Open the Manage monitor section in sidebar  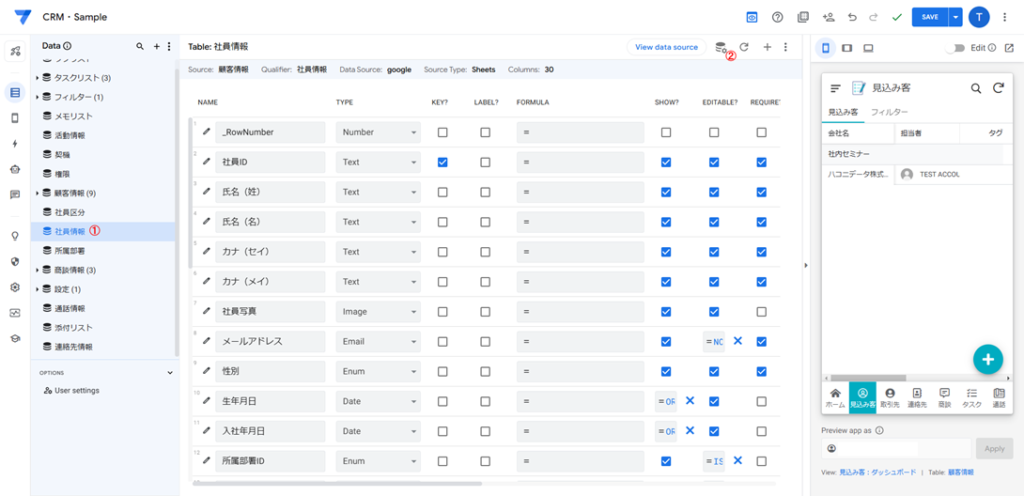[15, 313]
